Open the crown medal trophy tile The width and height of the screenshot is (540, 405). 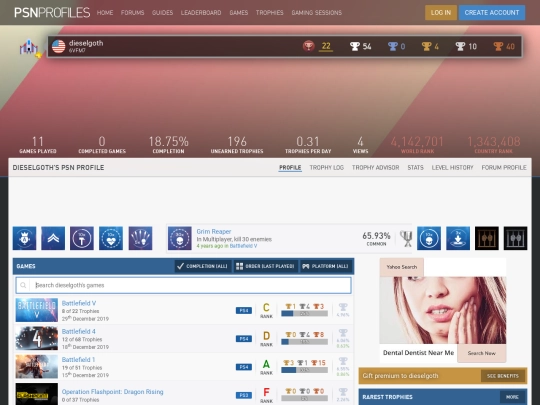pyautogui.click(x=24, y=238)
